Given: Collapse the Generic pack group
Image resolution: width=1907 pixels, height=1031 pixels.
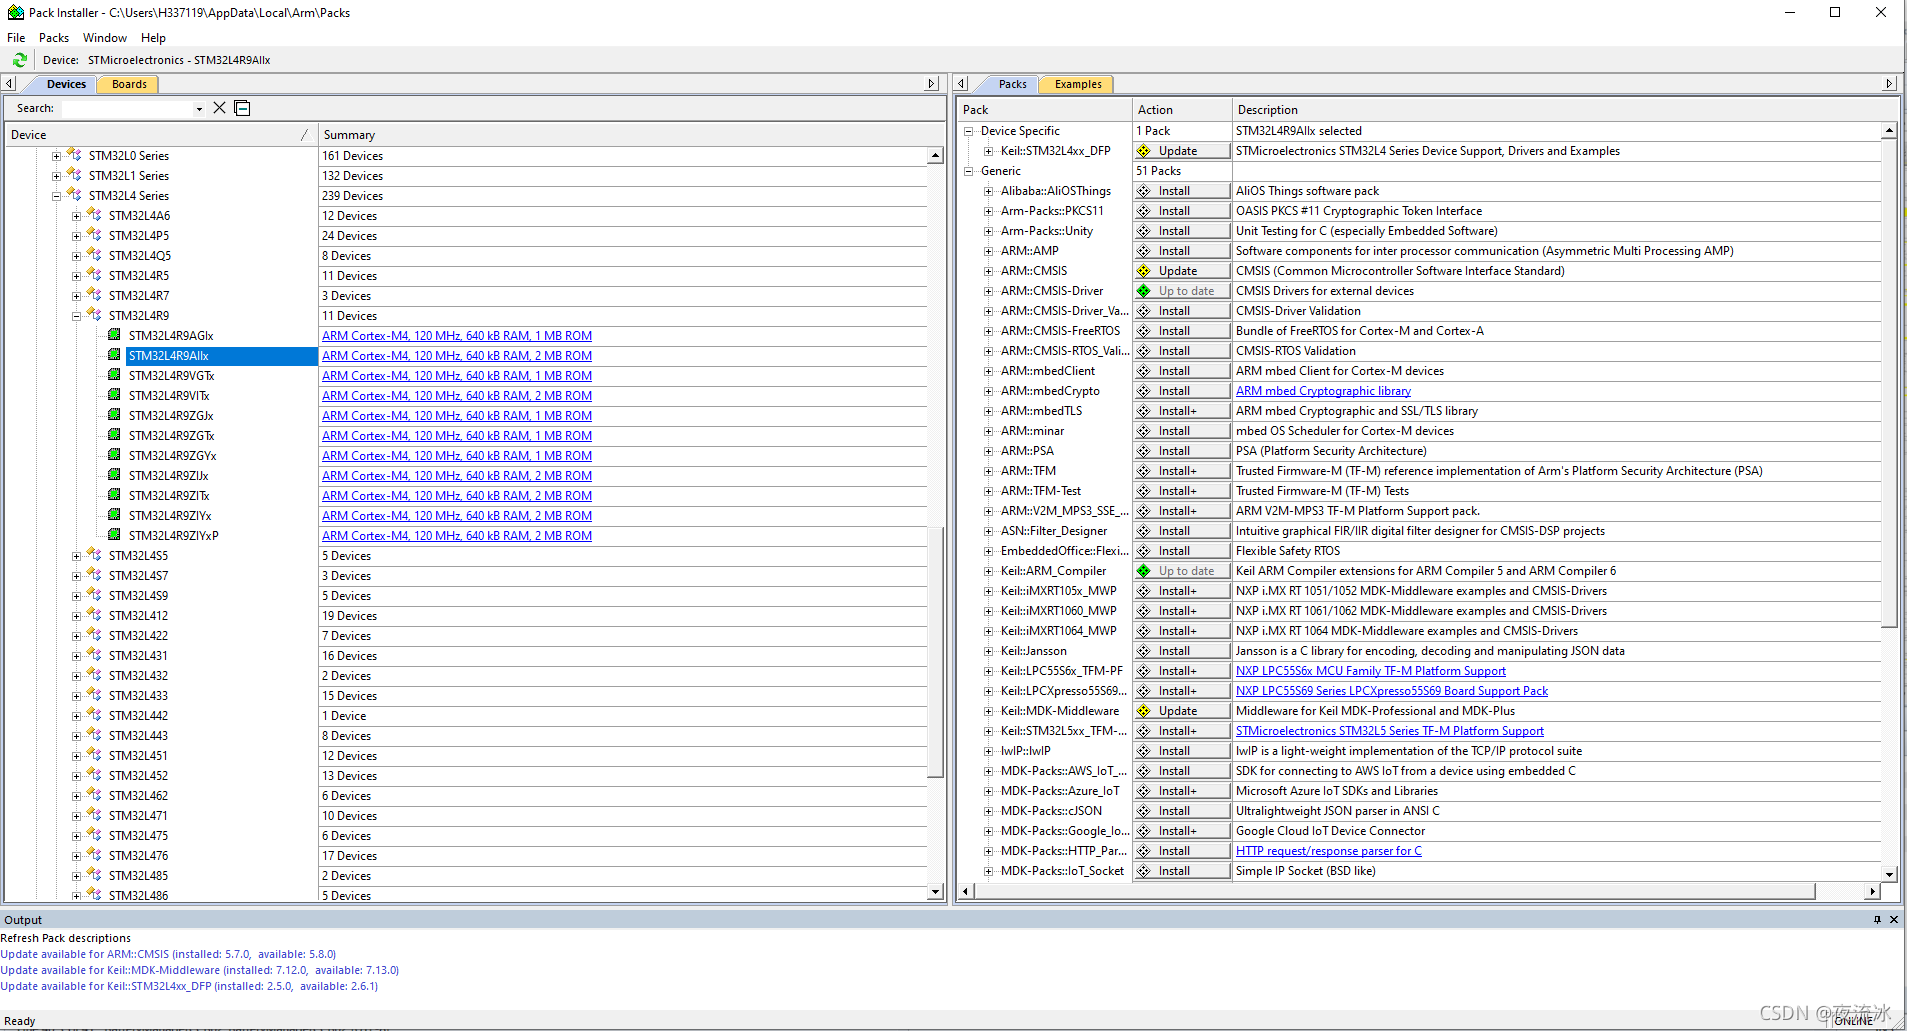Looking at the screenshot, I should (x=968, y=171).
